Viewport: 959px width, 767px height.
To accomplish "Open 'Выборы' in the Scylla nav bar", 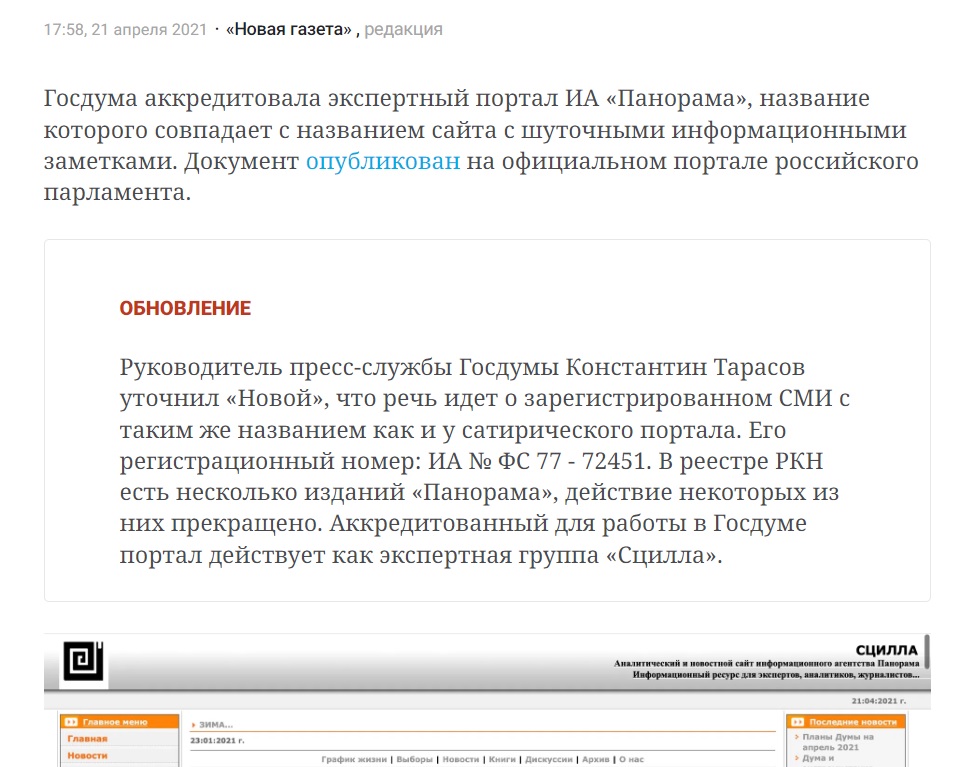I will pos(414,759).
